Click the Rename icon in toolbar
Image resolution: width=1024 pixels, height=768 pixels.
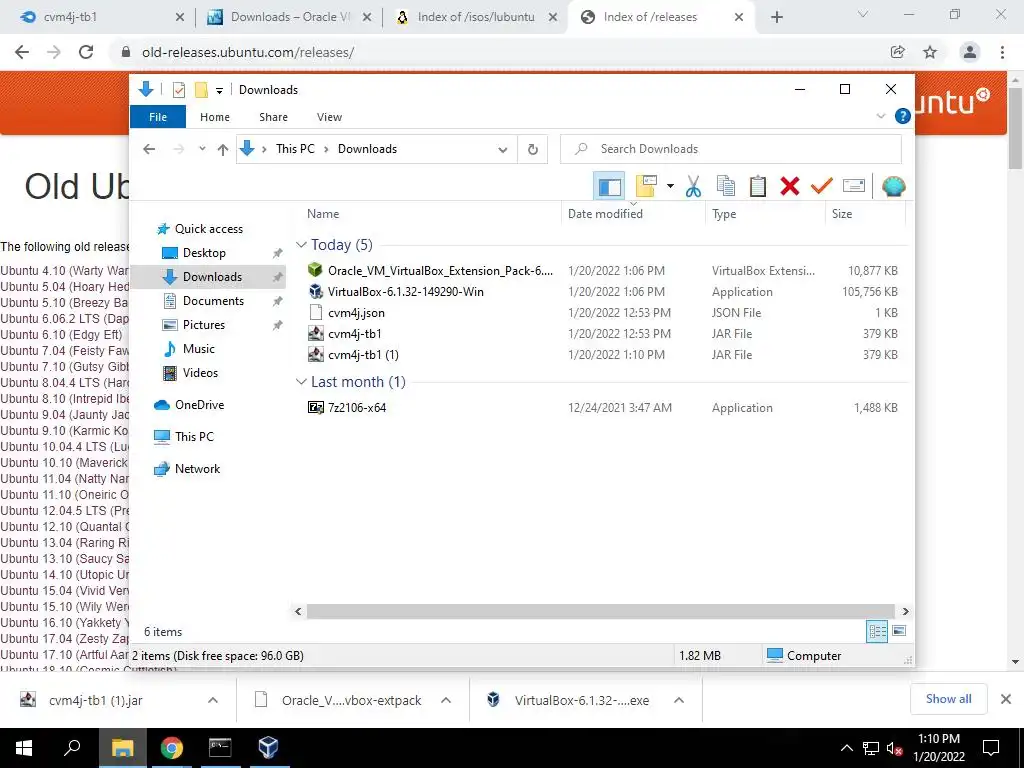point(854,187)
